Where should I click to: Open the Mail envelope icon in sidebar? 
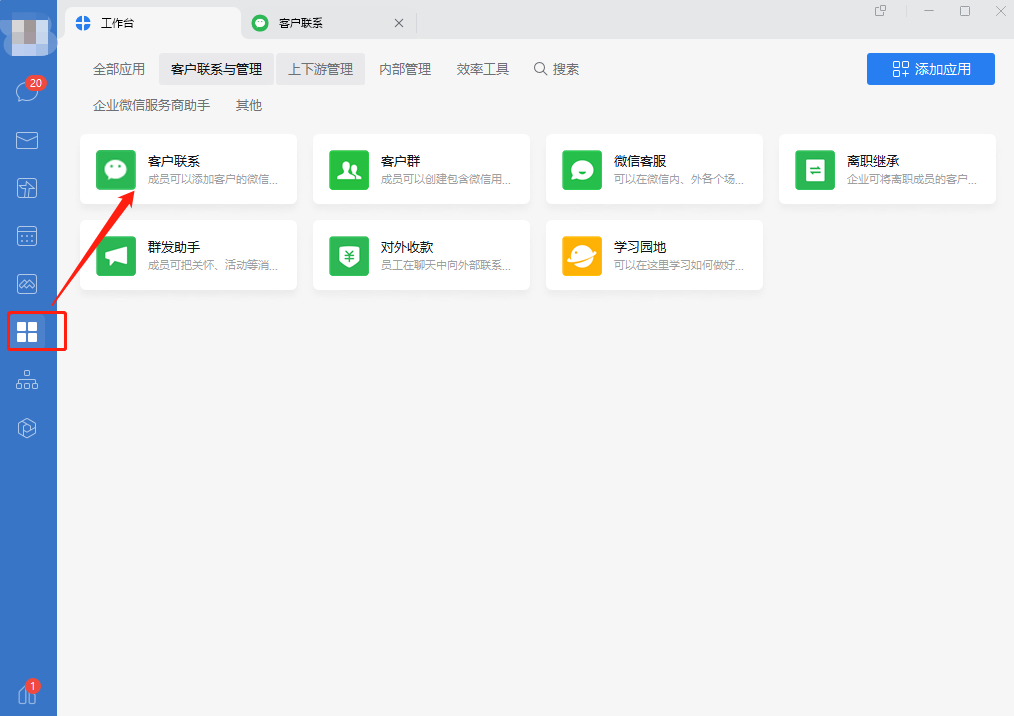click(27, 140)
